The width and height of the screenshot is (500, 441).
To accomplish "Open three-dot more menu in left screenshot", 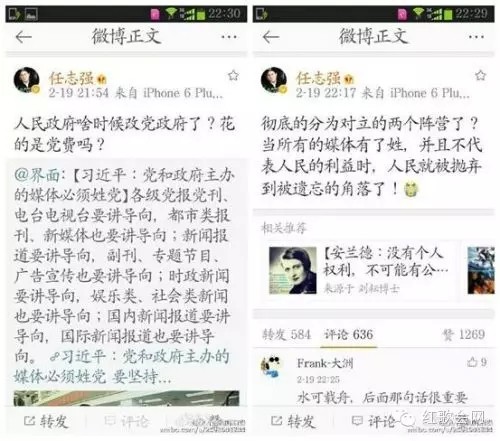I will click(229, 37).
